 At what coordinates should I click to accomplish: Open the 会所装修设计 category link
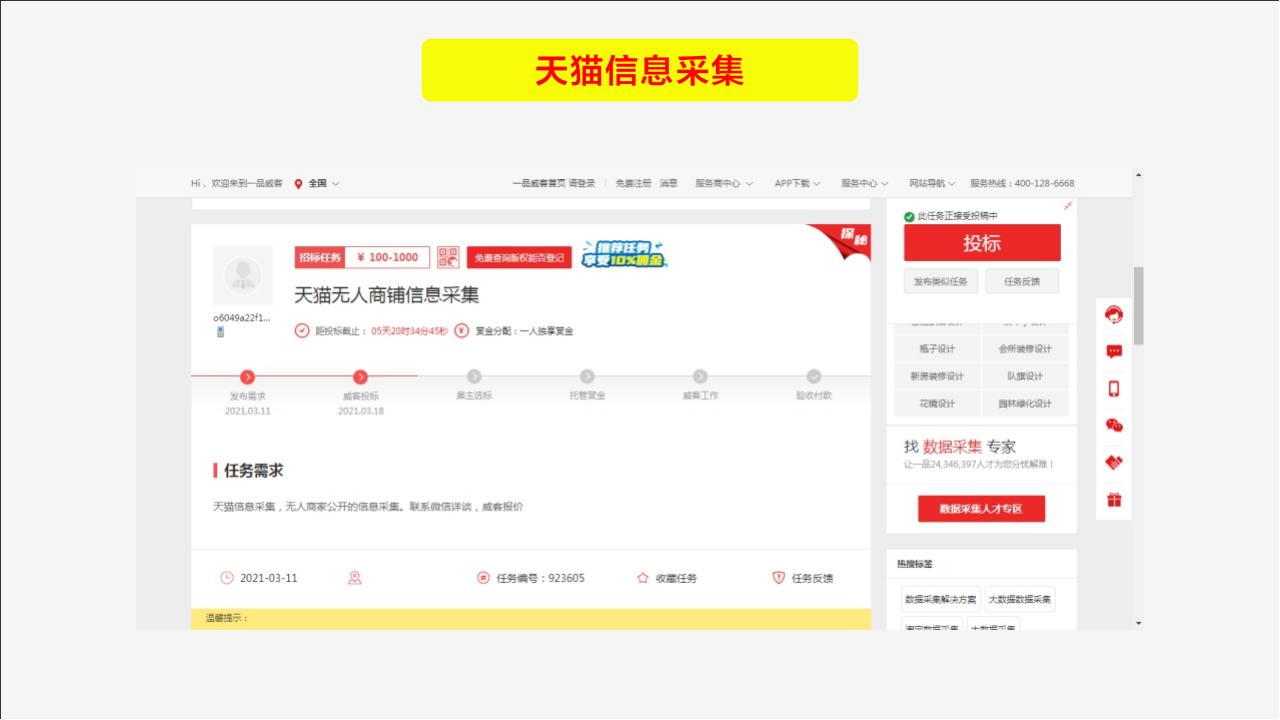(1025, 349)
